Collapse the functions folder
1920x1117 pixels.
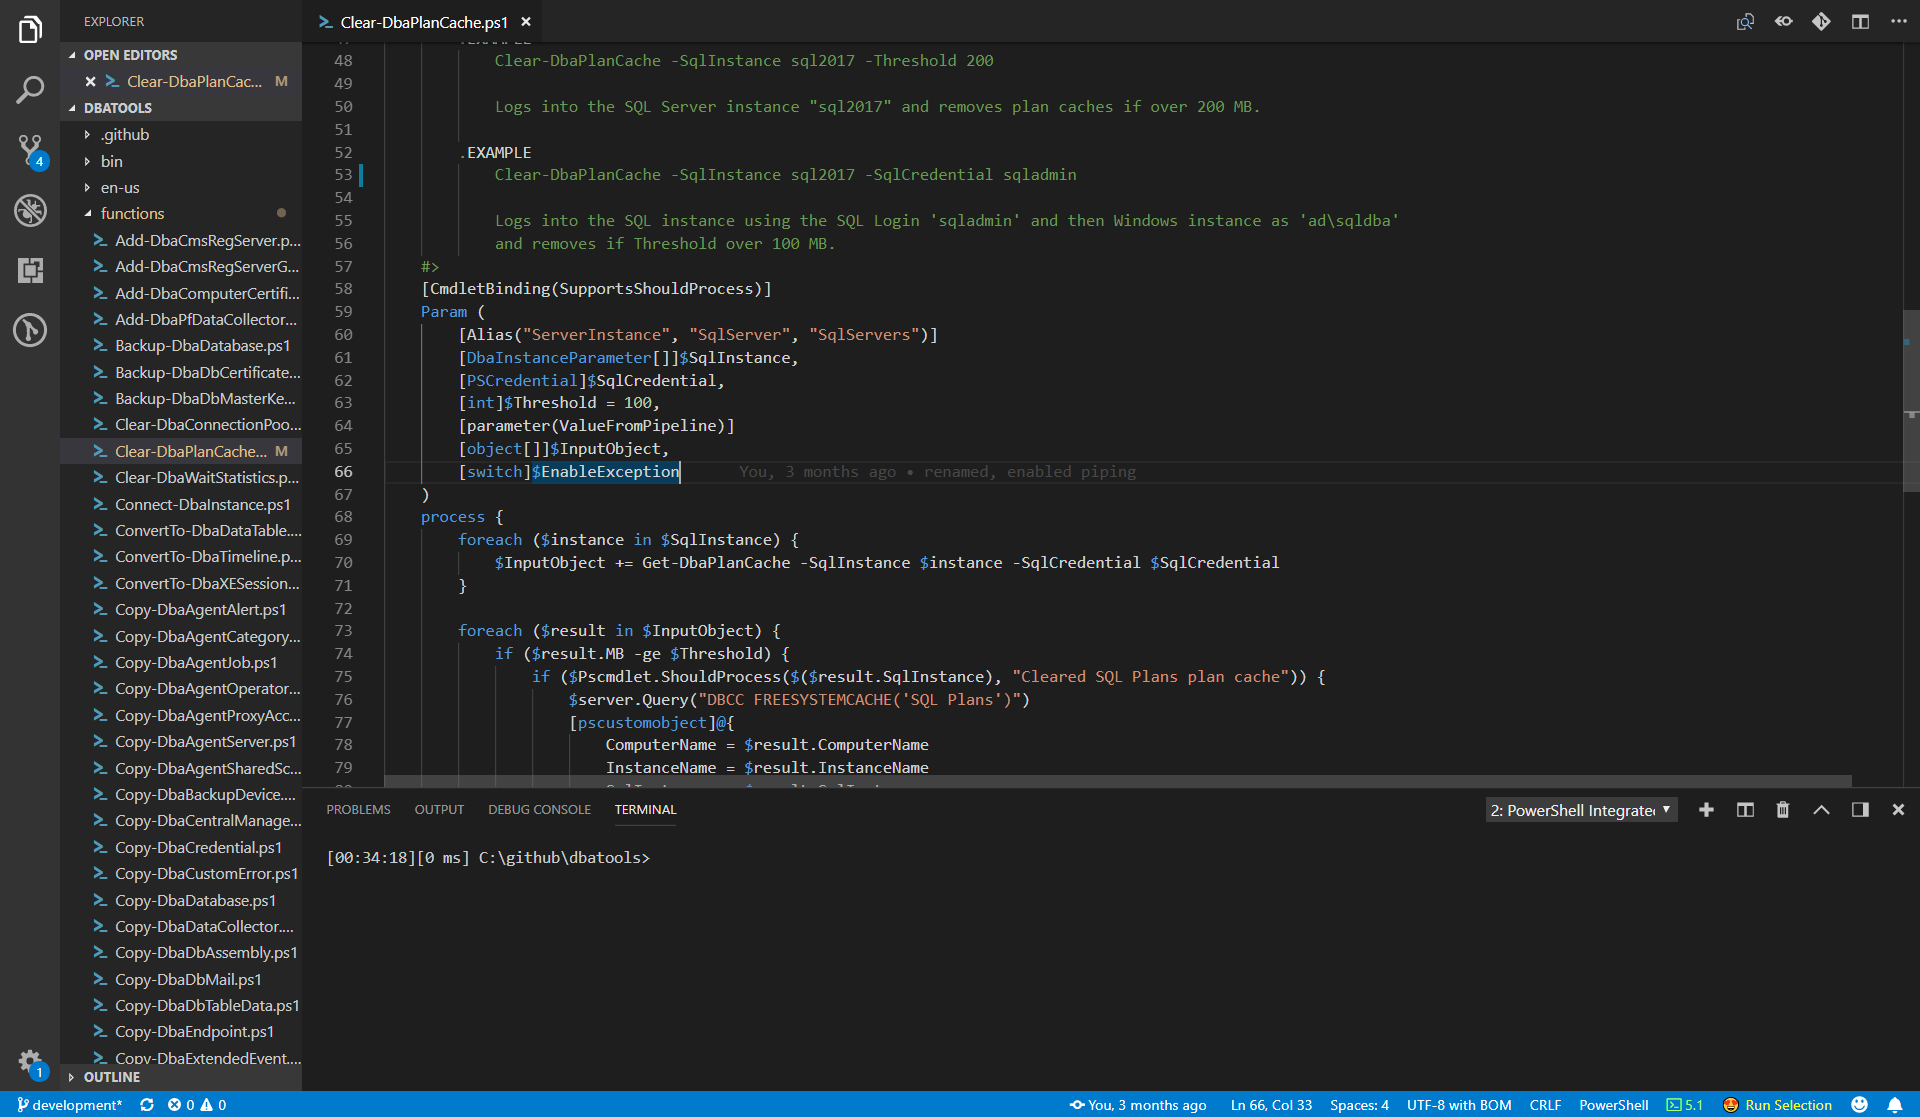click(133, 213)
